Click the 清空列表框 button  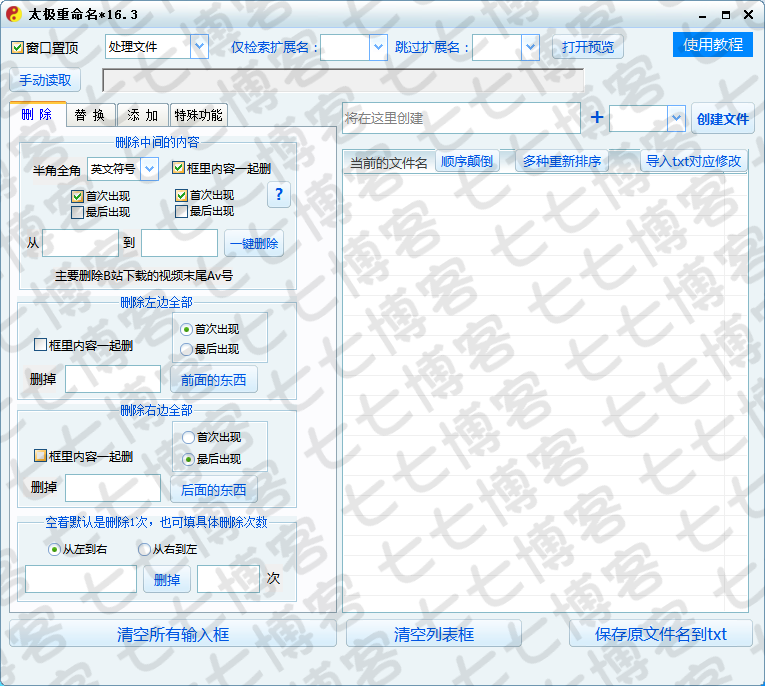(x=434, y=634)
